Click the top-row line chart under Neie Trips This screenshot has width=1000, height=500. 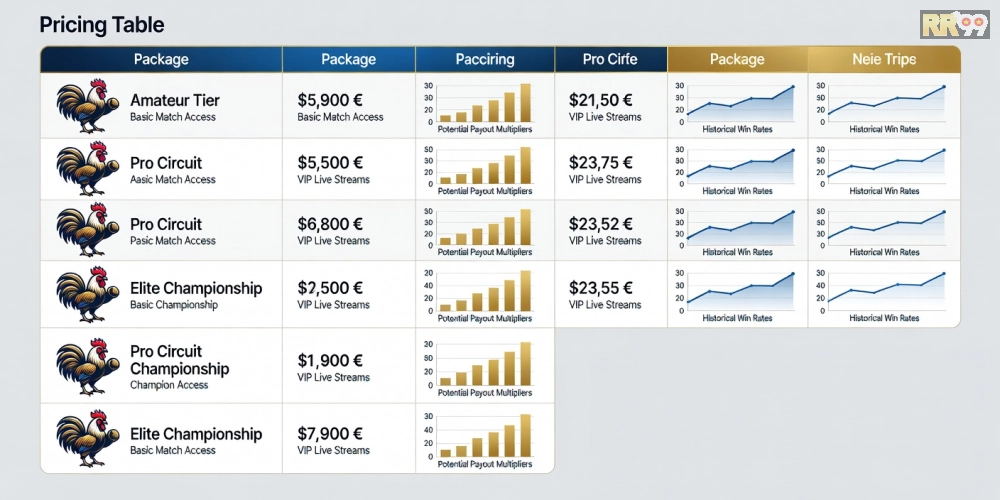[x=884, y=102]
